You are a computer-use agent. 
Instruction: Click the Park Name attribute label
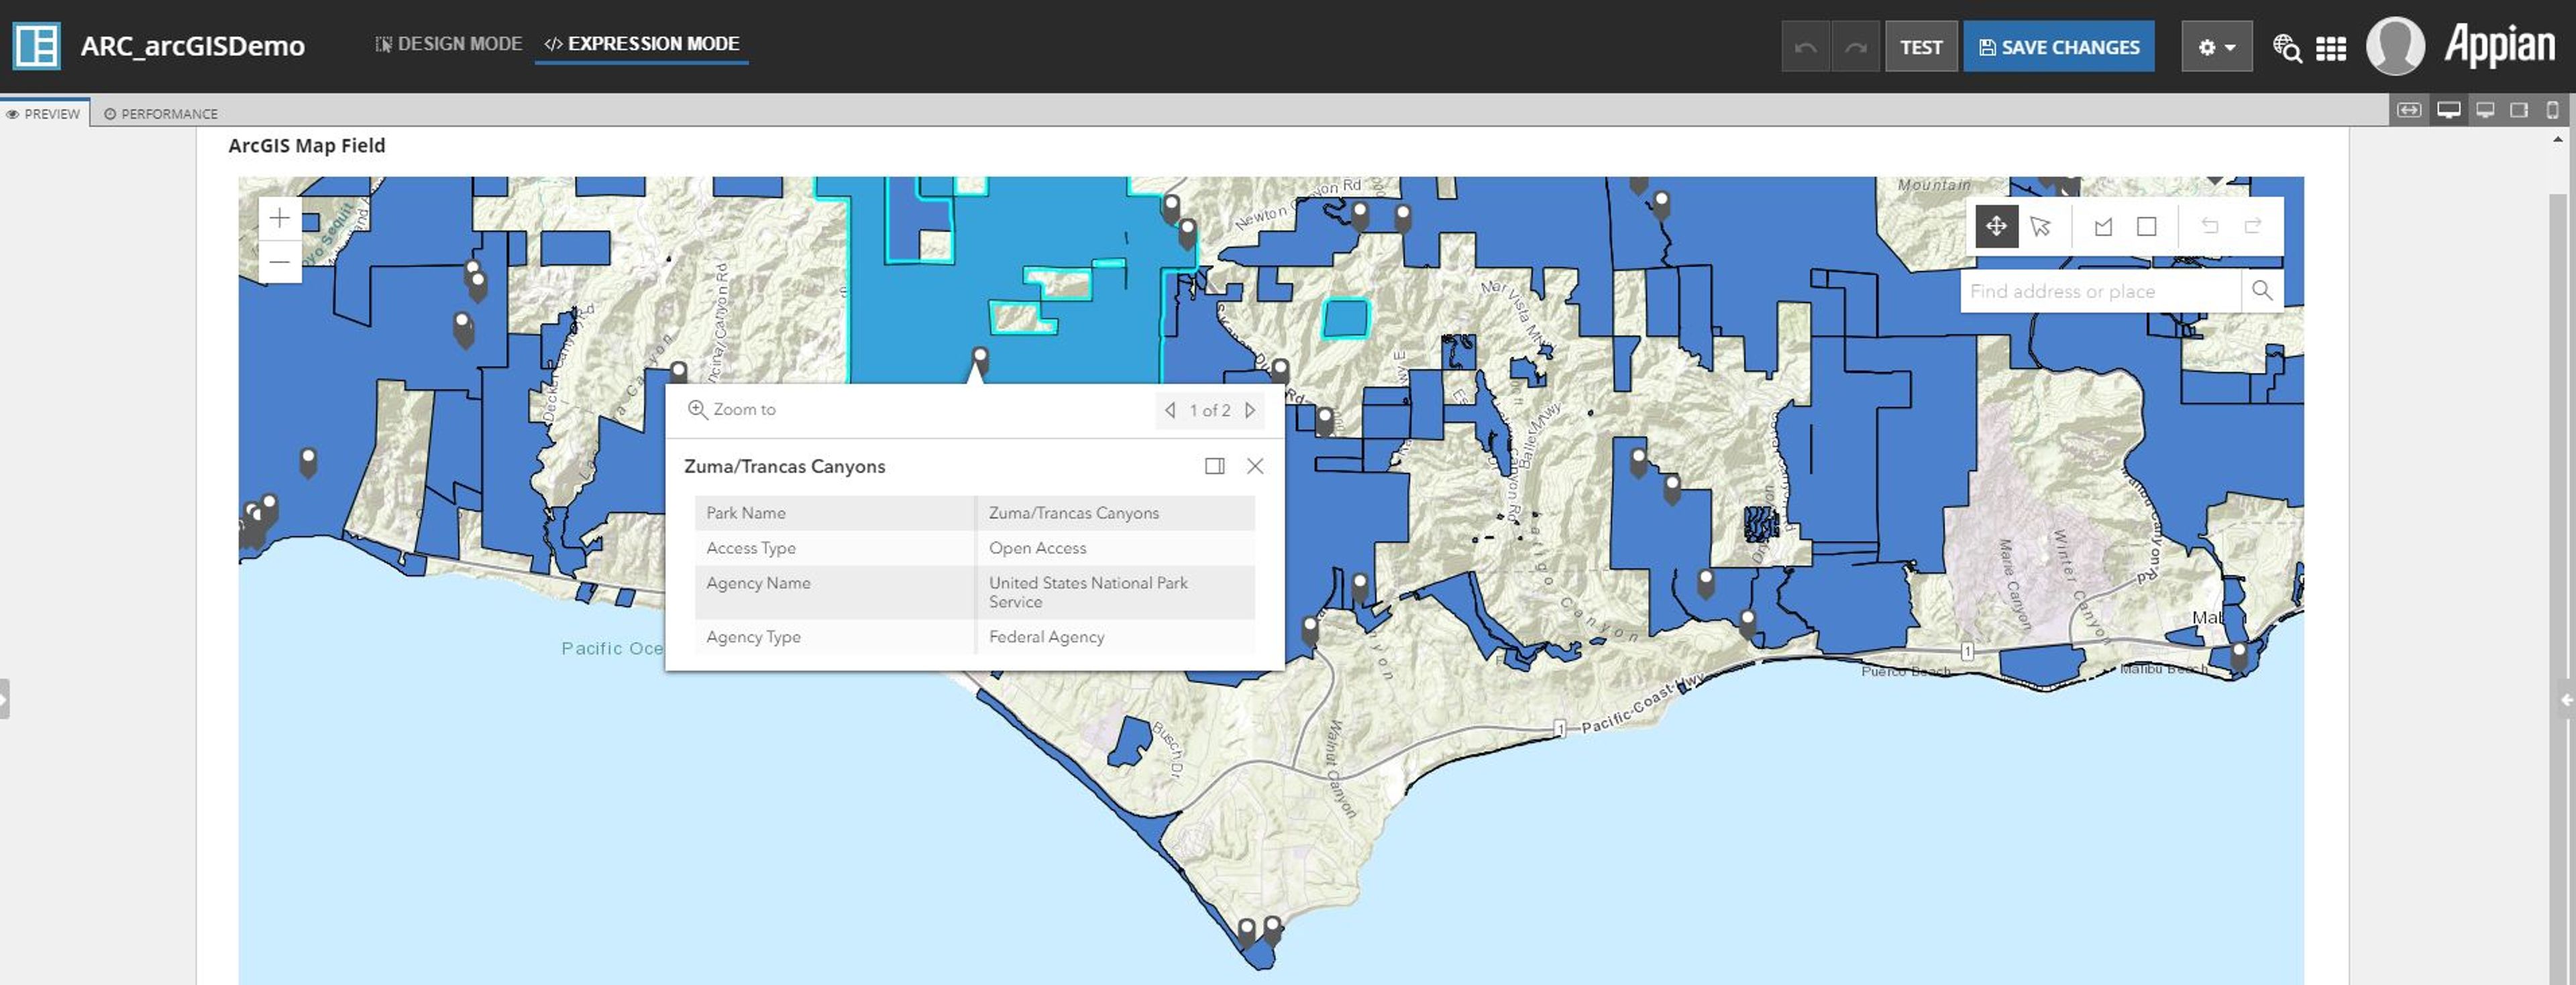pos(746,513)
